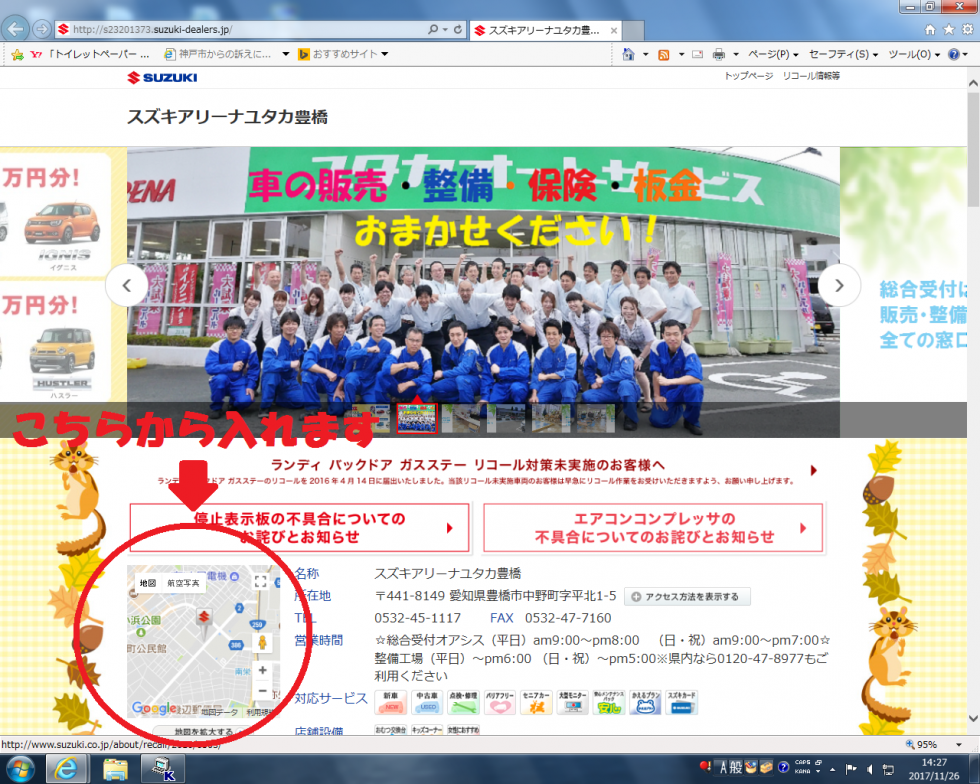Image resolution: width=980 pixels, height=784 pixels.
Task: Open the Home button dropdown arrow
Action: click(x=645, y=54)
